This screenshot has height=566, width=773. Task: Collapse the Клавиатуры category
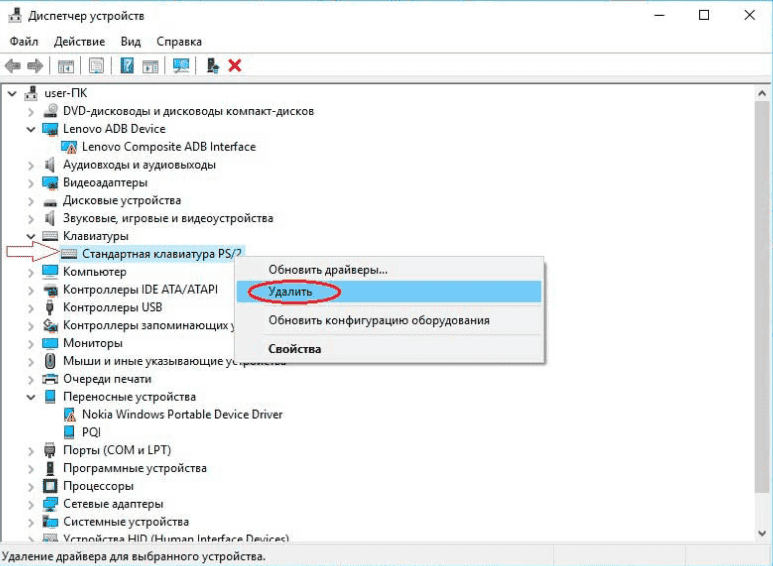pyautogui.click(x=31, y=236)
